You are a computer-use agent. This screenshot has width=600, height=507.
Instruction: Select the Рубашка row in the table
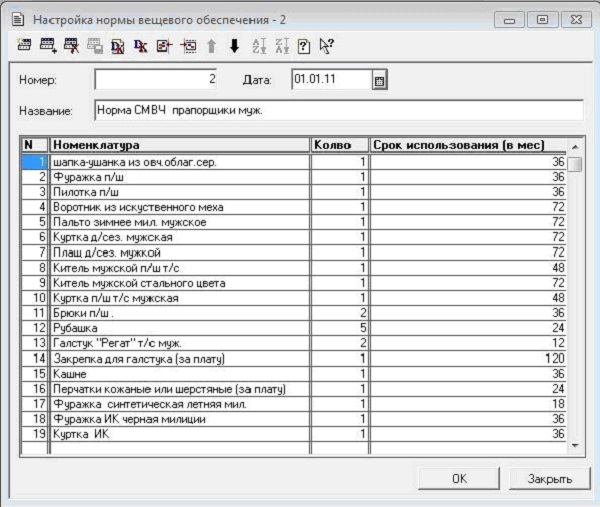point(180,327)
